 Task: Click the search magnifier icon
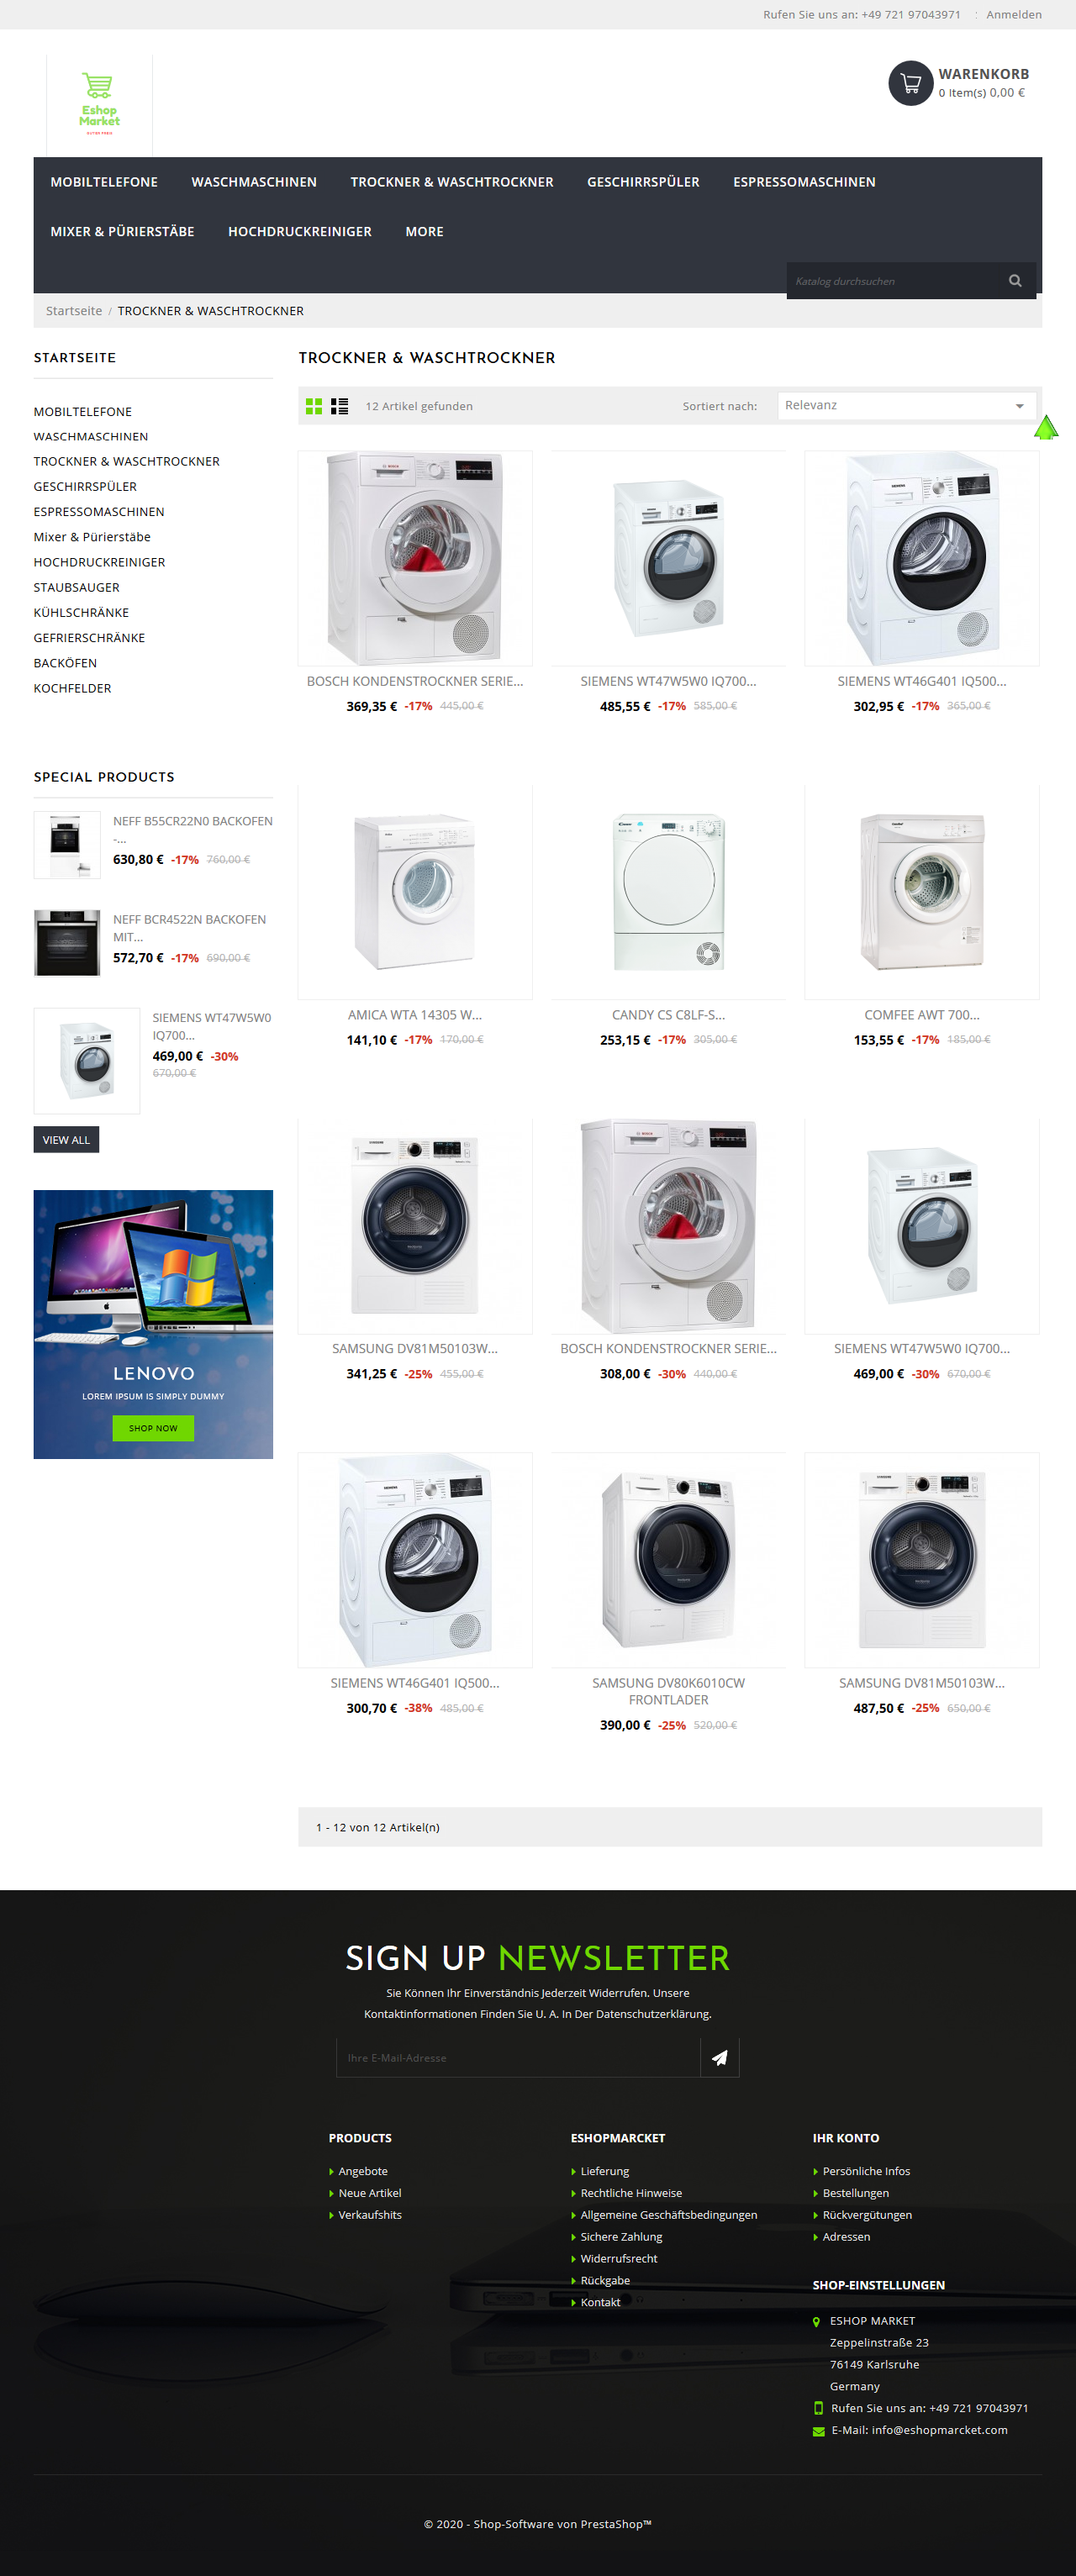pyautogui.click(x=1015, y=281)
